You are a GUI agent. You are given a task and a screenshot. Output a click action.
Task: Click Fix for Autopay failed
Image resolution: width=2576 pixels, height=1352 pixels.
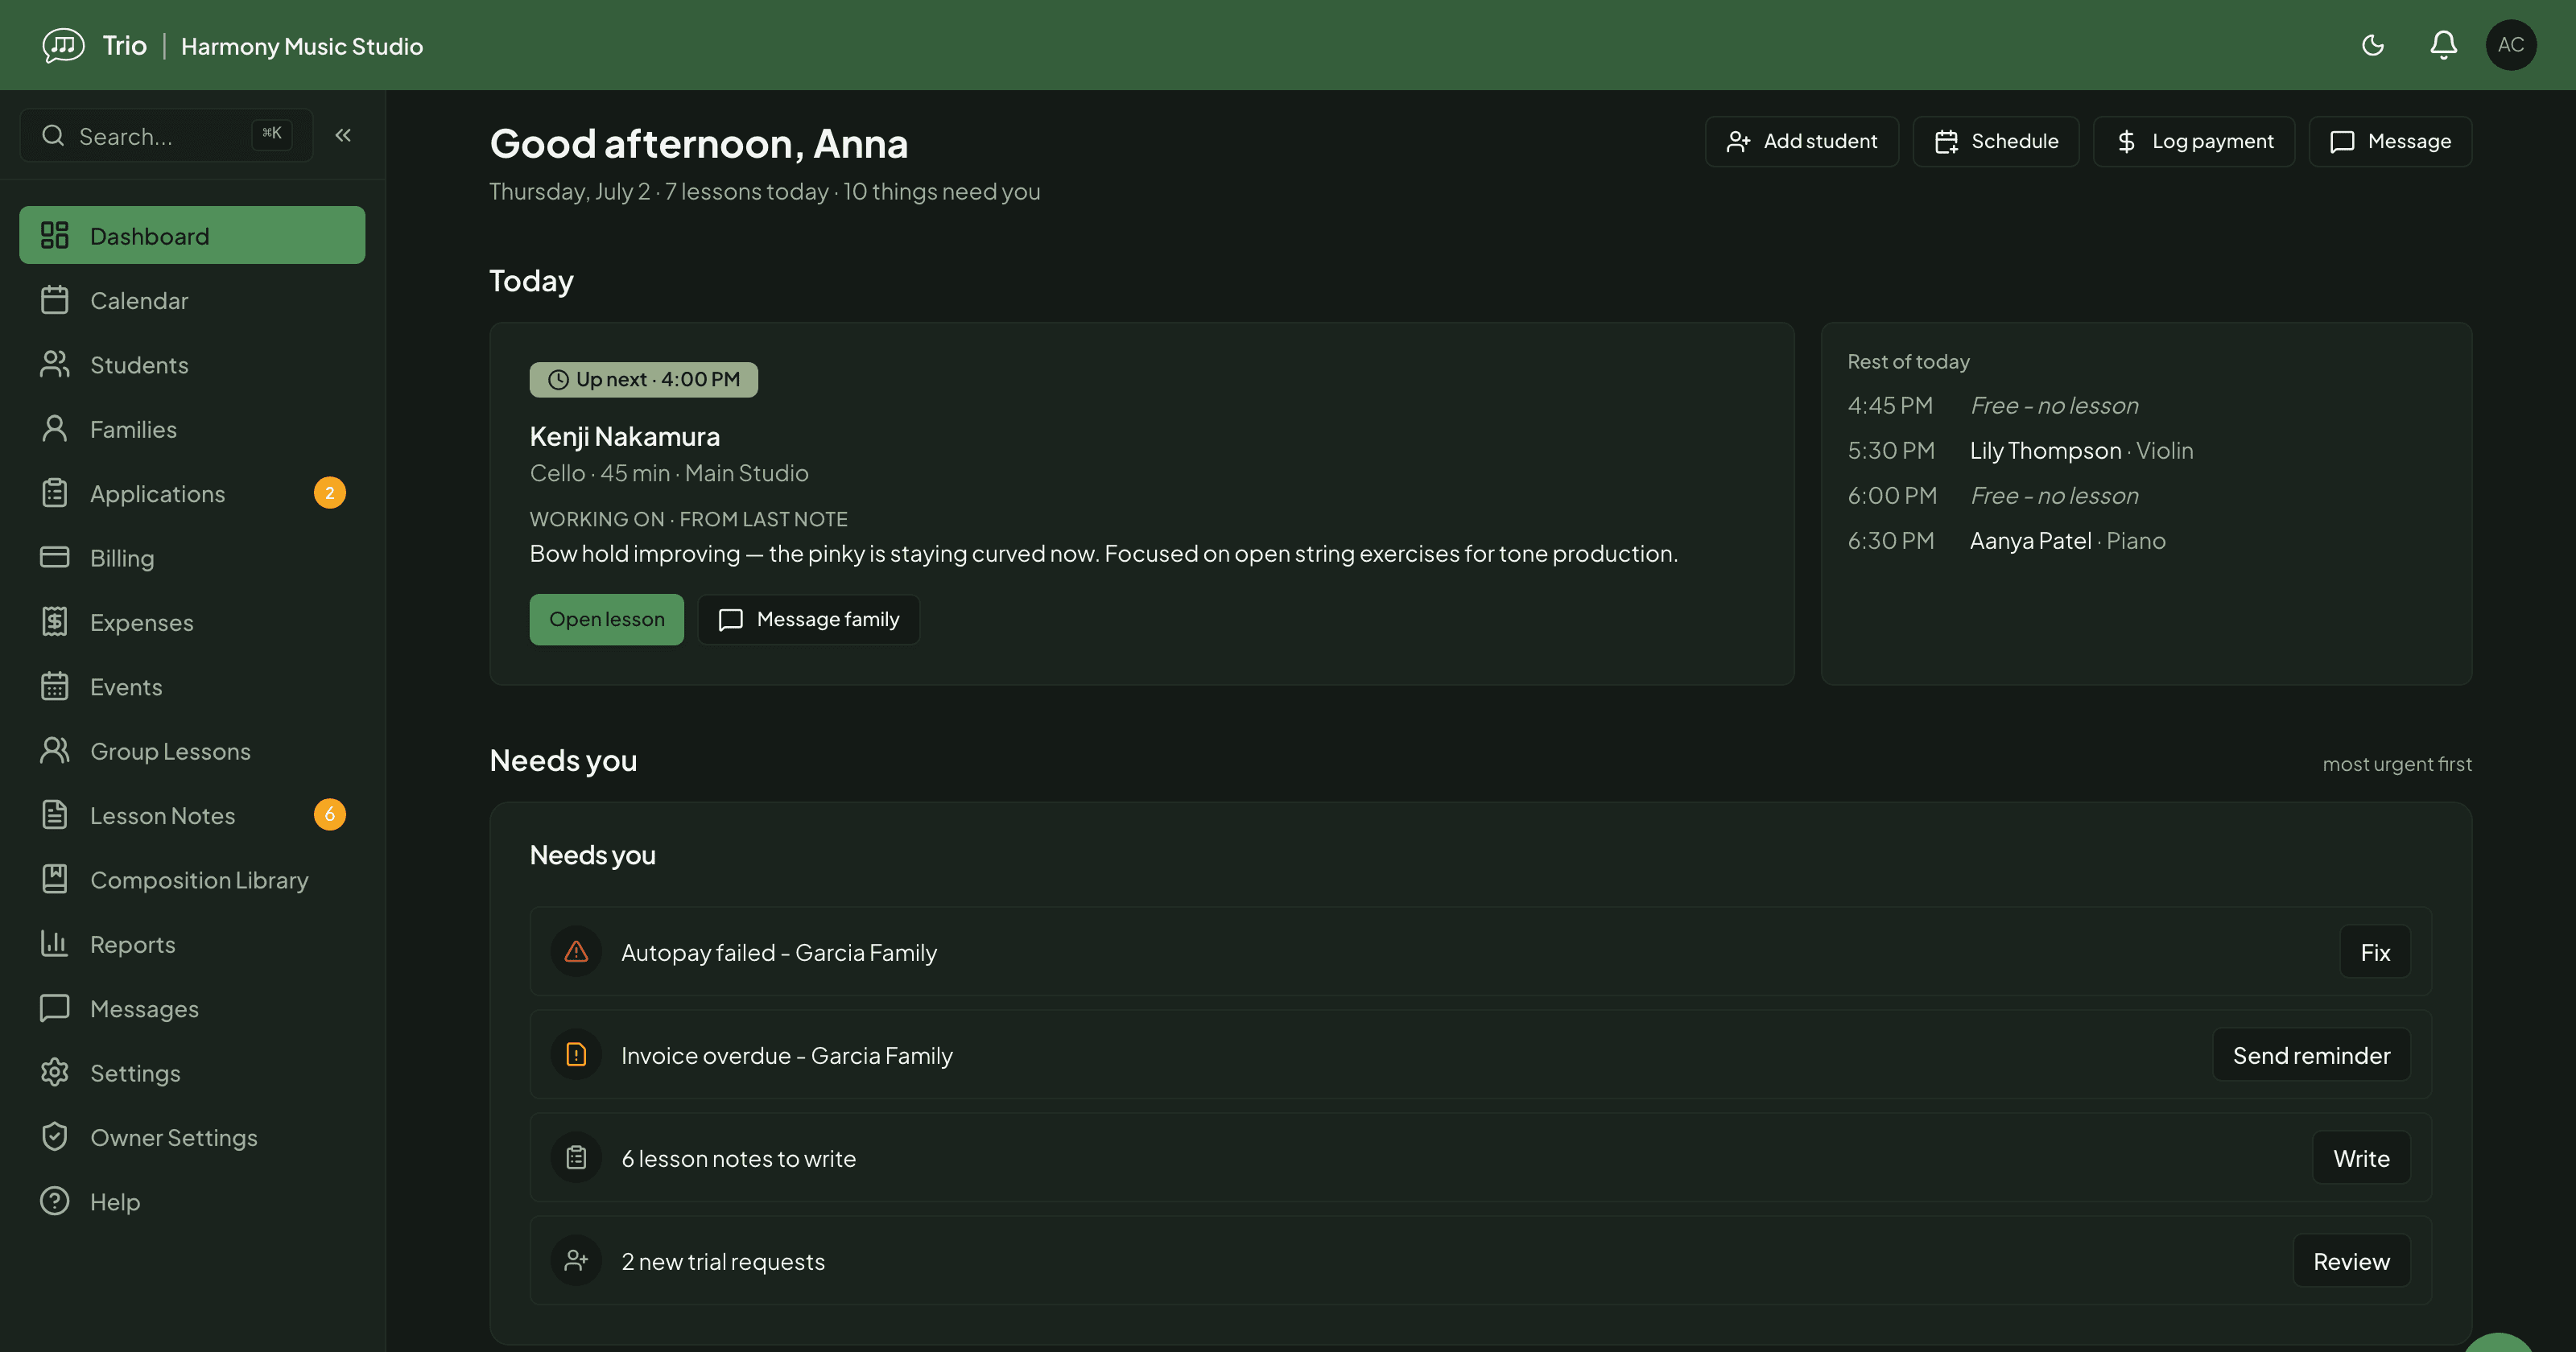(2374, 952)
